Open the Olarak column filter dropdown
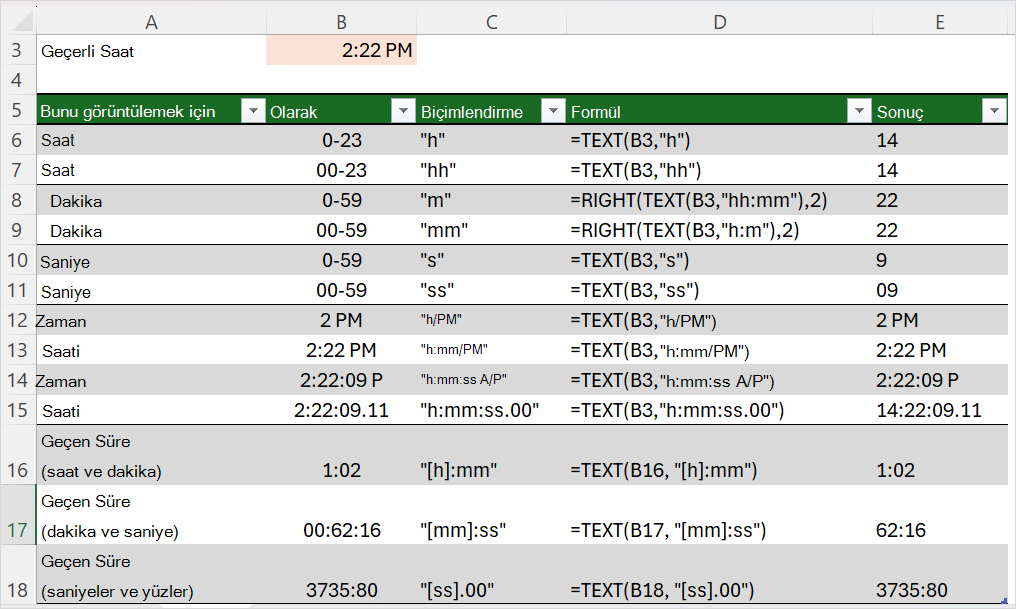1016x609 pixels. click(x=403, y=111)
